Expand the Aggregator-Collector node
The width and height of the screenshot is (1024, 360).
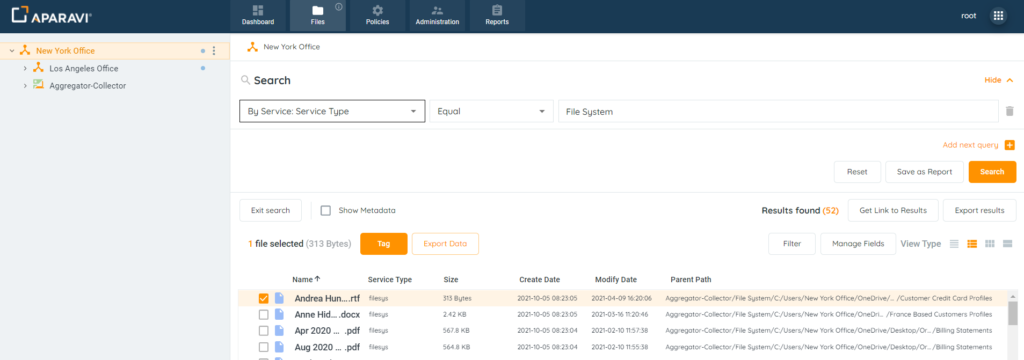coord(25,86)
